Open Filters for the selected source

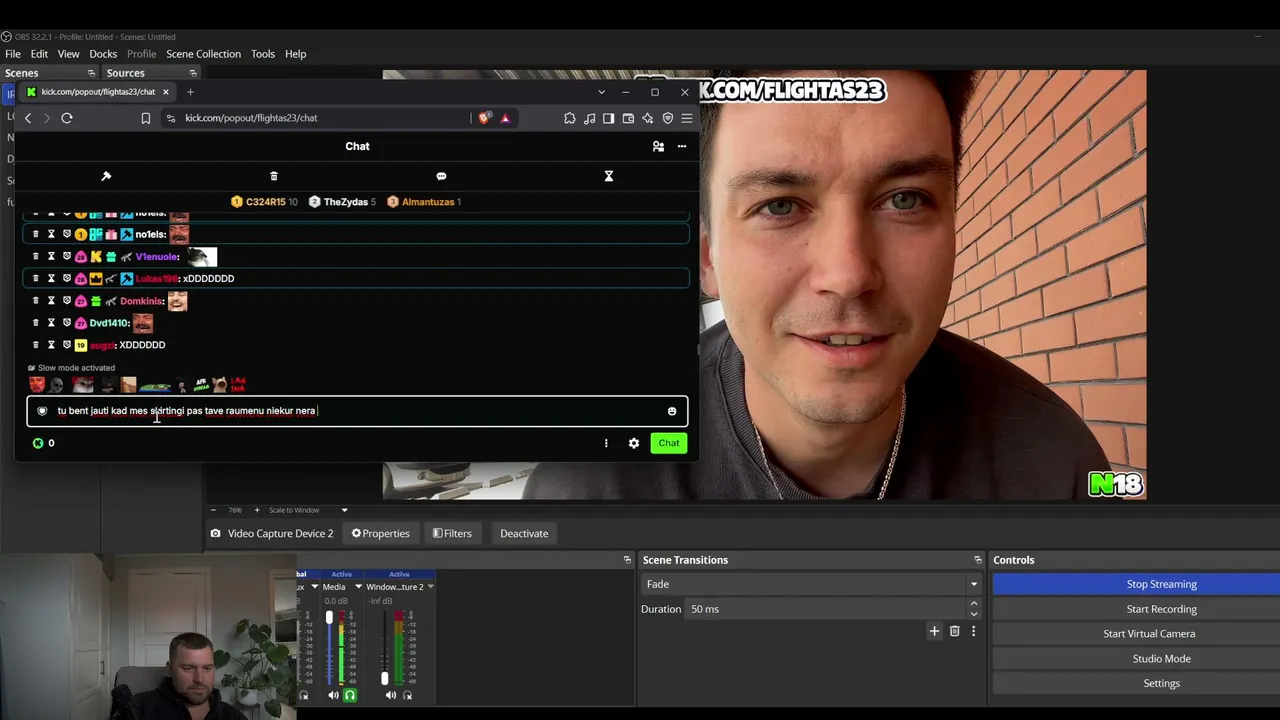click(x=452, y=533)
